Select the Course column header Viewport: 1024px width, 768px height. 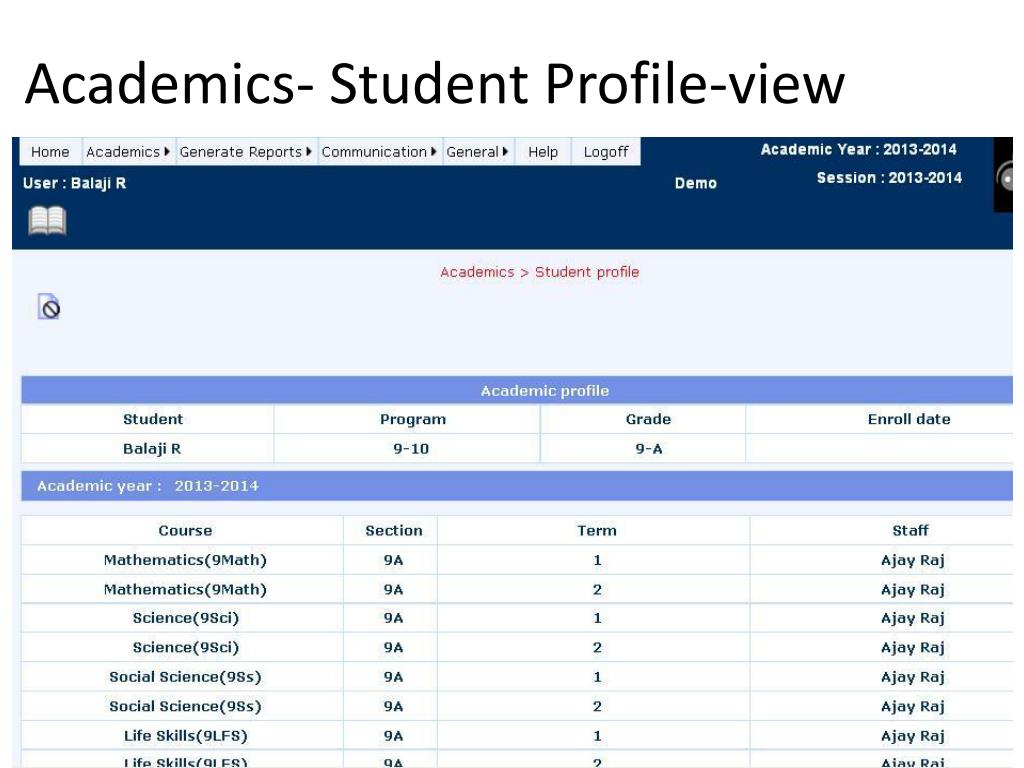[x=185, y=530]
